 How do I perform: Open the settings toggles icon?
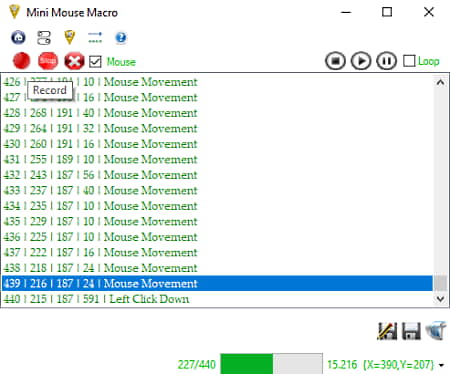pos(44,37)
